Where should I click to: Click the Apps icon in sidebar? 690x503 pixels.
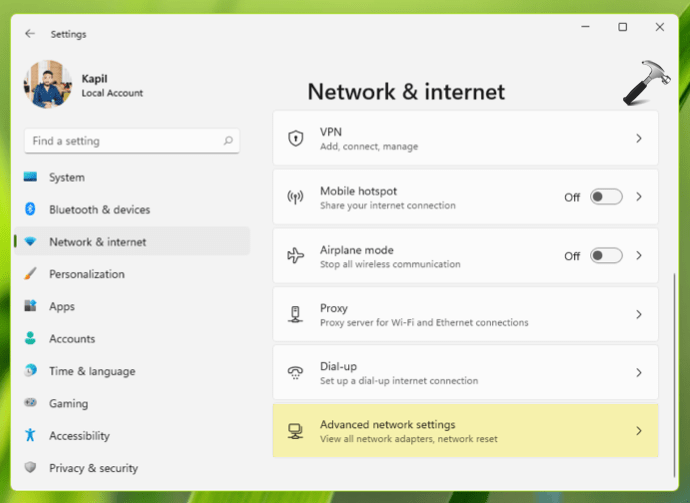point(30,306)
